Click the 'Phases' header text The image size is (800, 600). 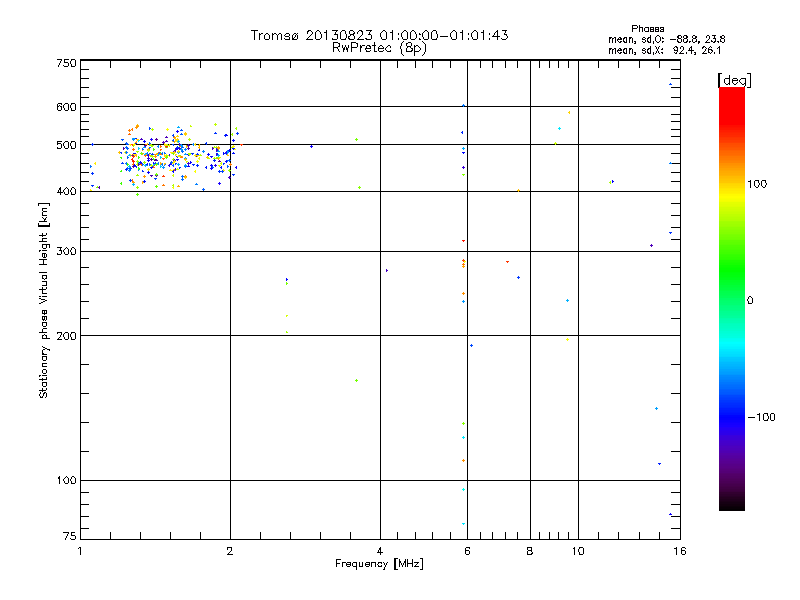coord(647,29)
